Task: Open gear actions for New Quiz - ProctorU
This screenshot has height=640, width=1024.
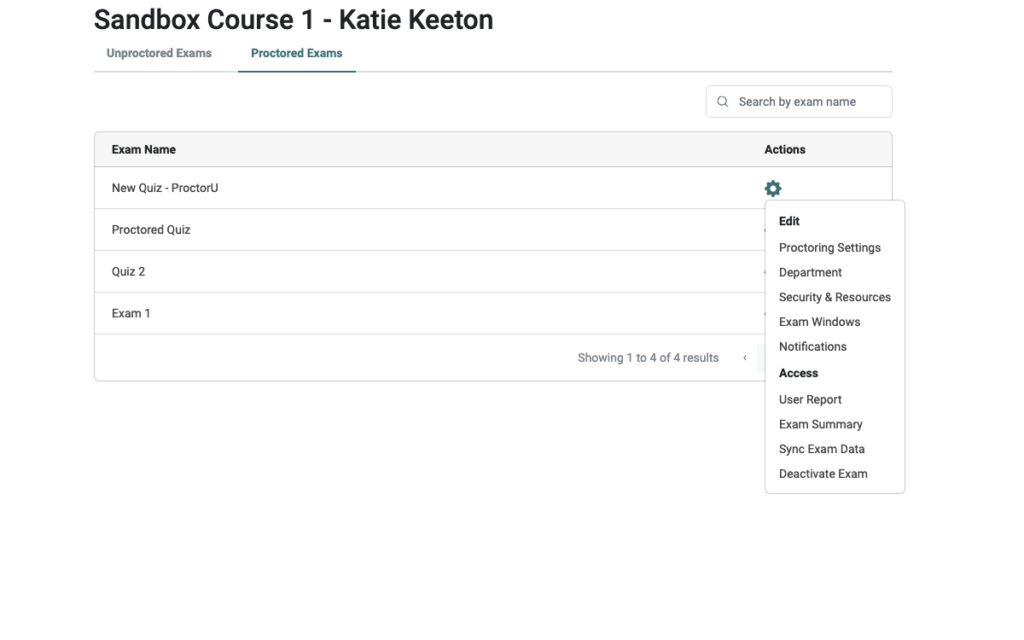Action: 773,188
